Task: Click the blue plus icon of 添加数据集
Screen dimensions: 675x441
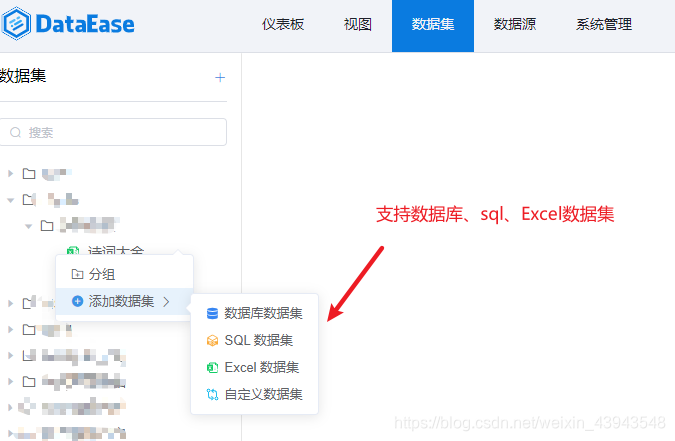Action: click(x=77, y=301)
